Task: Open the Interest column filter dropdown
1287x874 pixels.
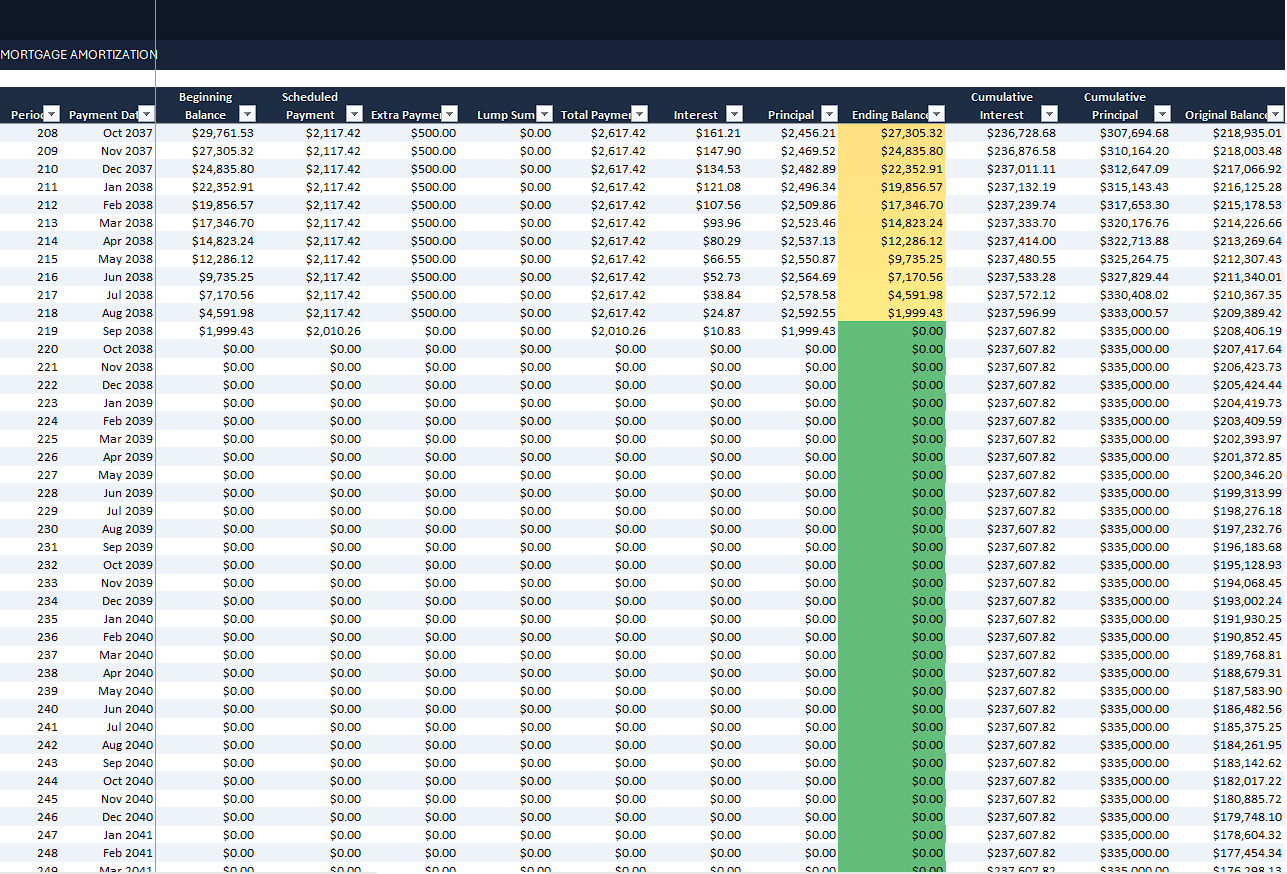Action: (735, 114)
